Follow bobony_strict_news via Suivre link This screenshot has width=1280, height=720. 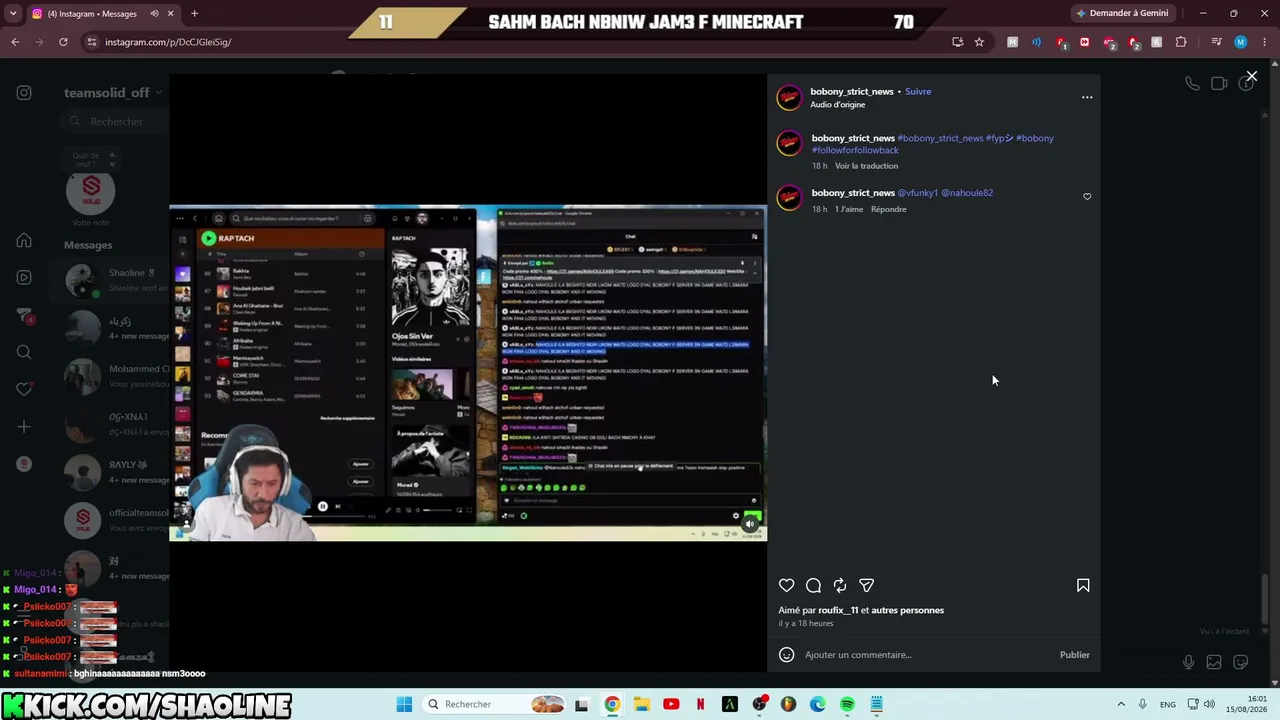click(x=918, y=91)
